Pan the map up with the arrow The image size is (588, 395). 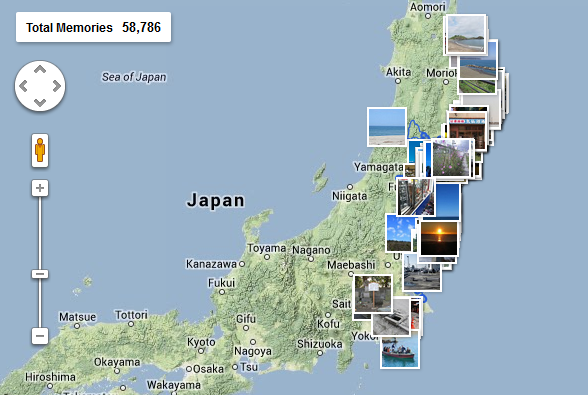tap(40, 69)
